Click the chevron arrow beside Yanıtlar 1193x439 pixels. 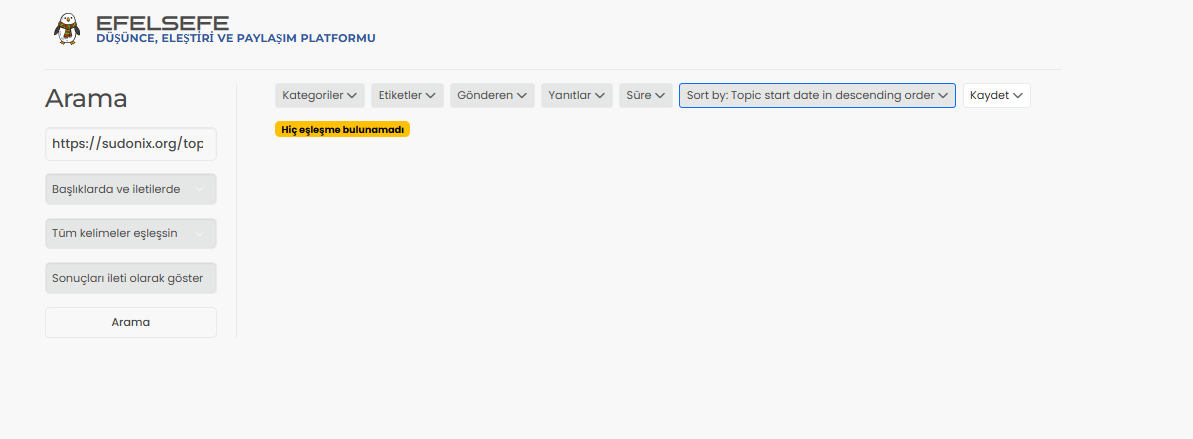[601, 96]
